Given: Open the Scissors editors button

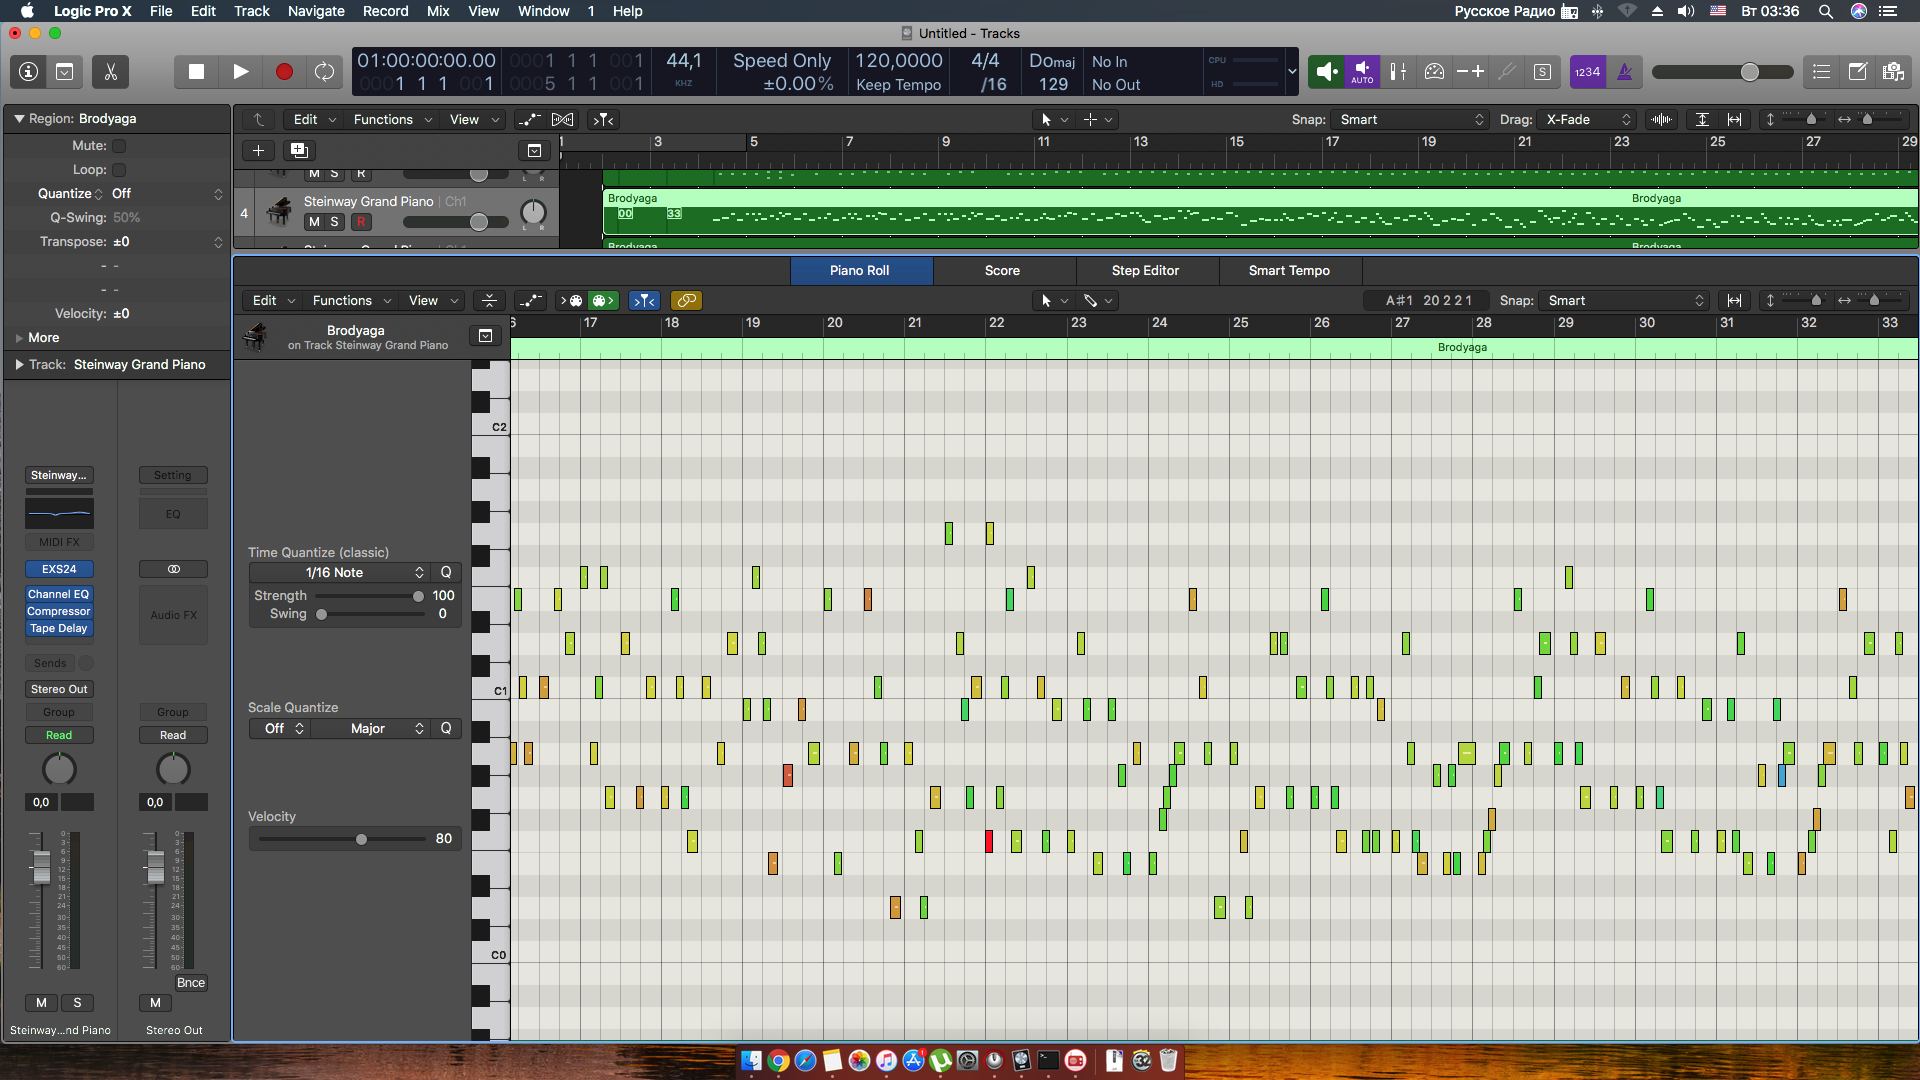Looking at the screenshot, I should 110,72.
